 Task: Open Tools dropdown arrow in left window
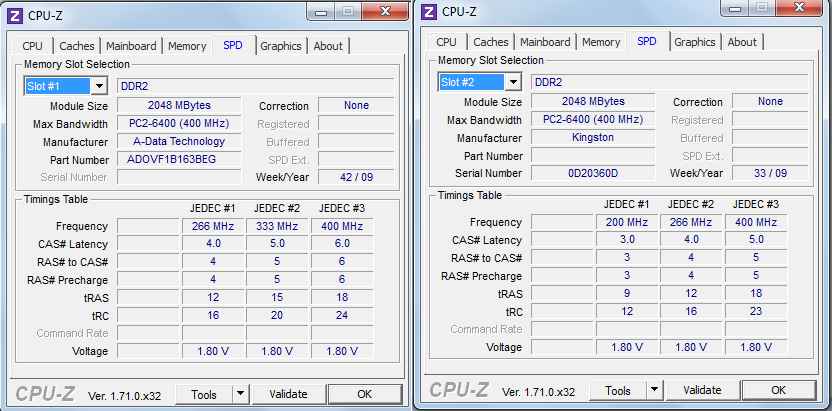tap(240, 394)
